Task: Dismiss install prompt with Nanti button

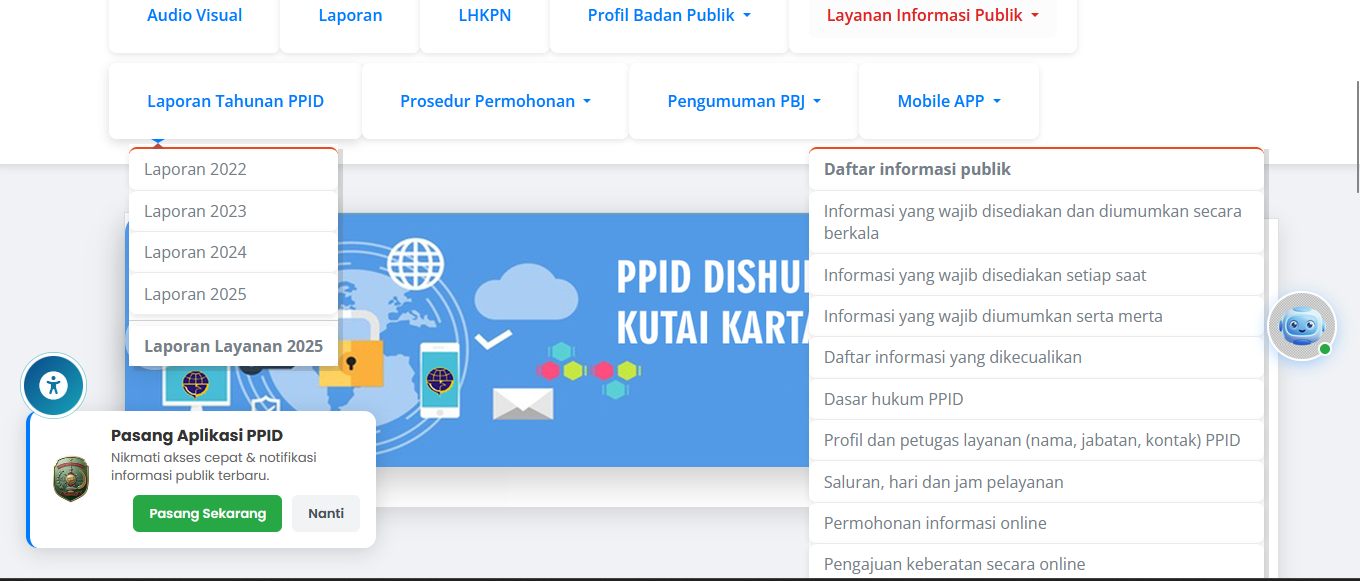Action: 326,513
